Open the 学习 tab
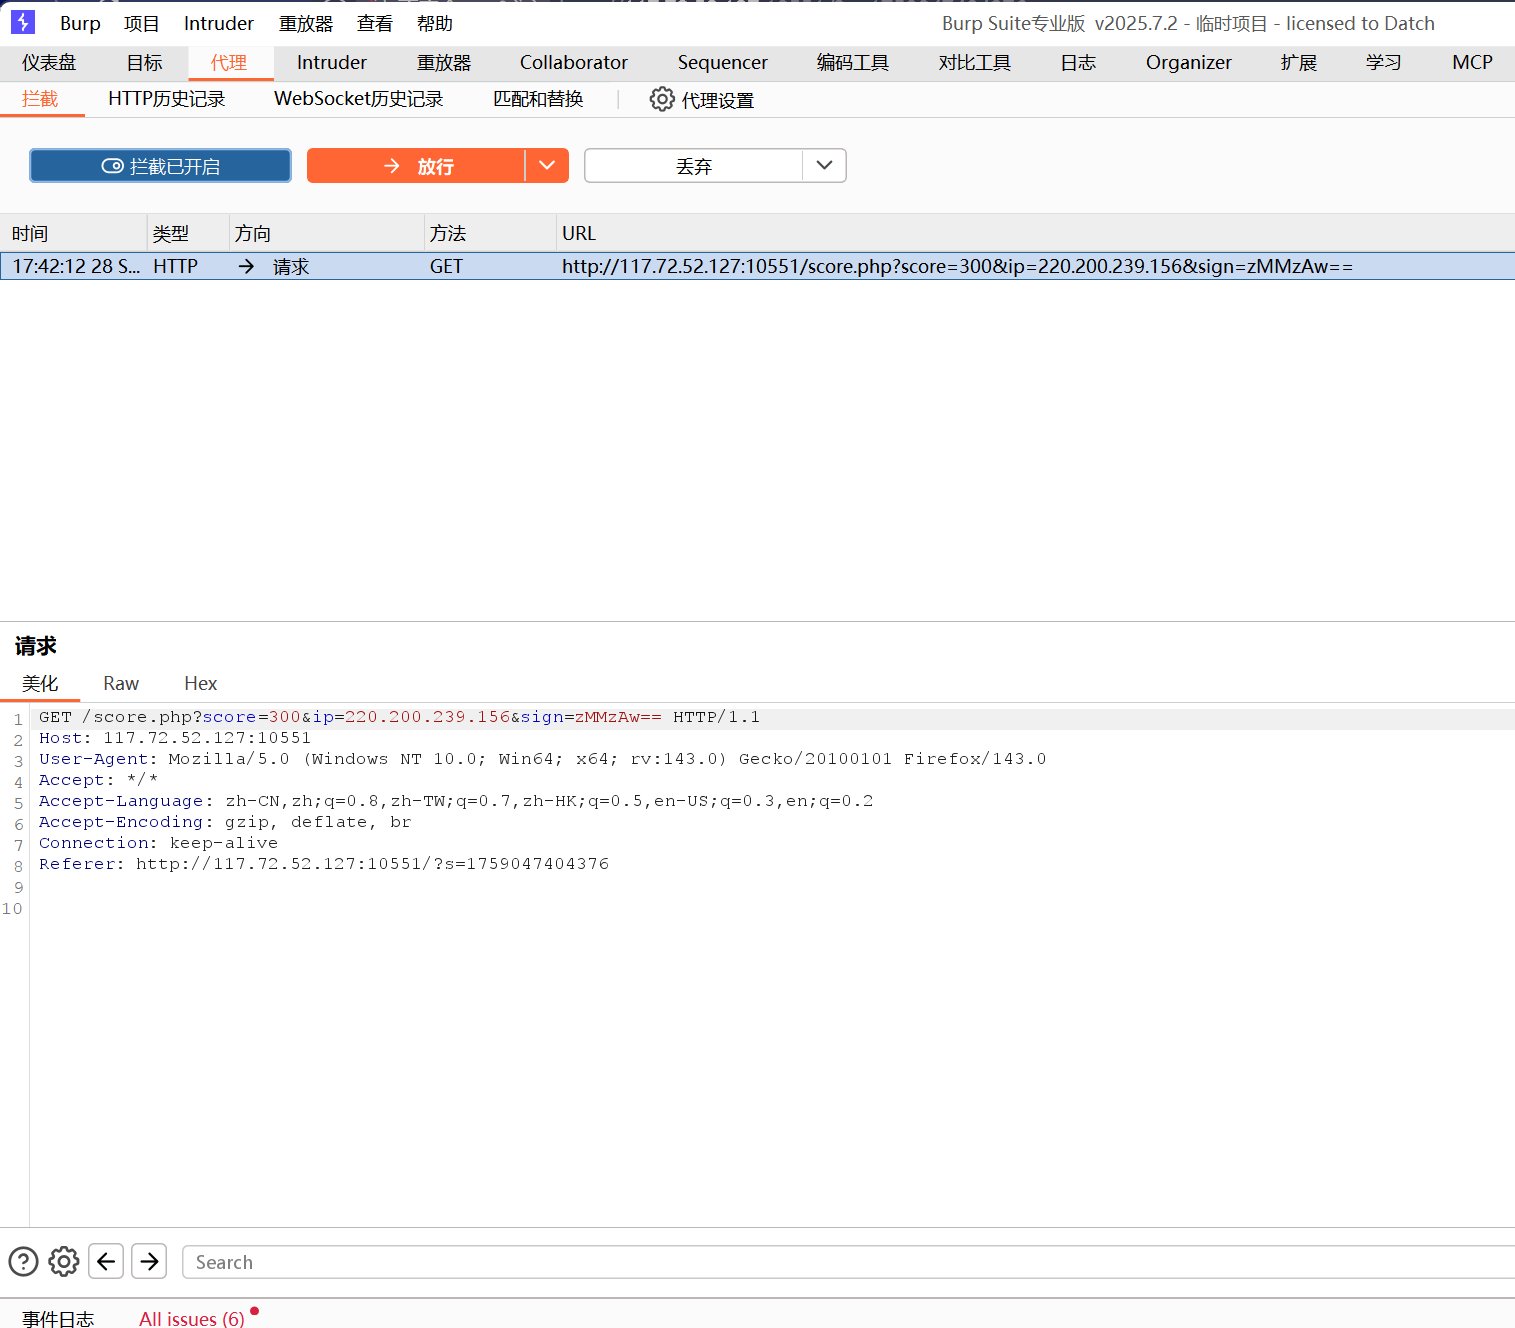This screenshot has width=1515, height=1328. [1384, 62]
